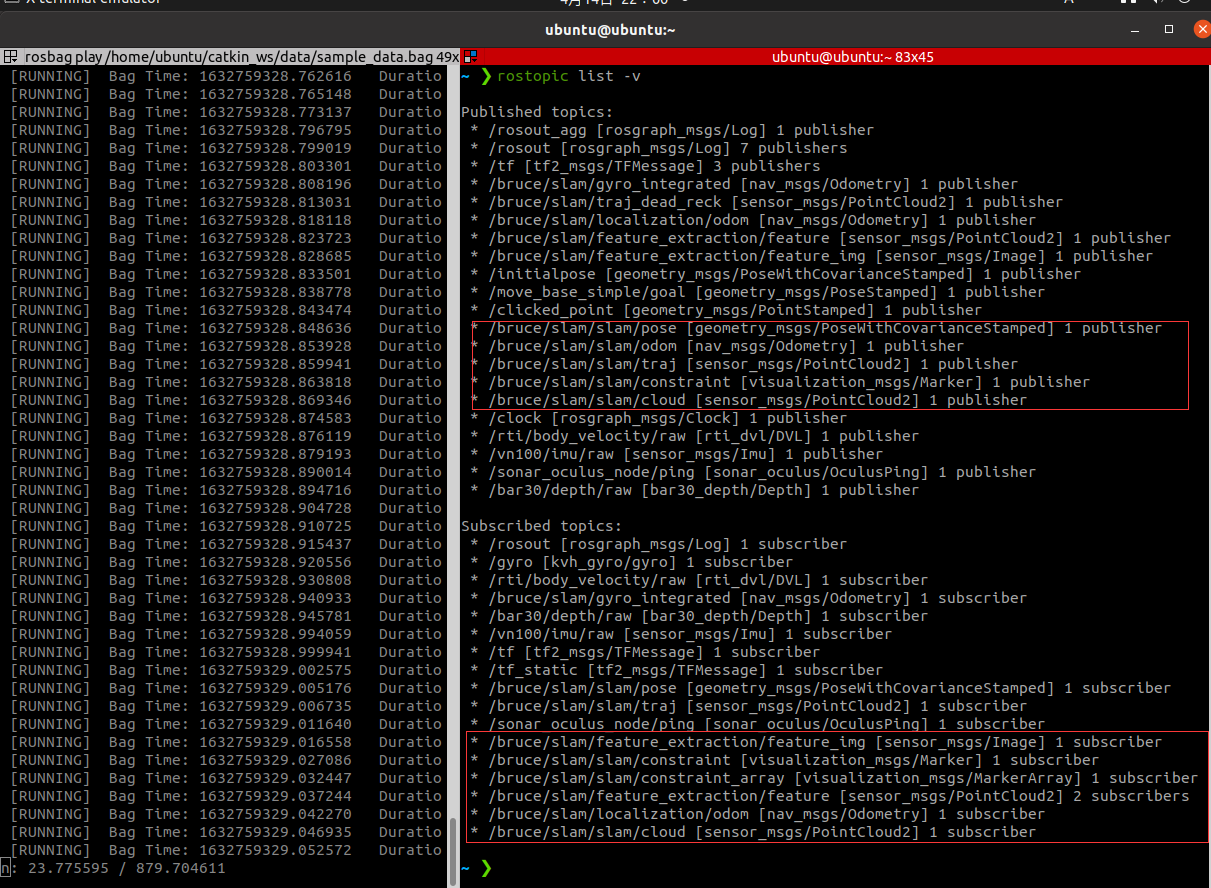The width and height of the screenshot is (1211, 888).
Task: Click the Bag Time 1632759328.762616 line
Action: coord(226,76)
